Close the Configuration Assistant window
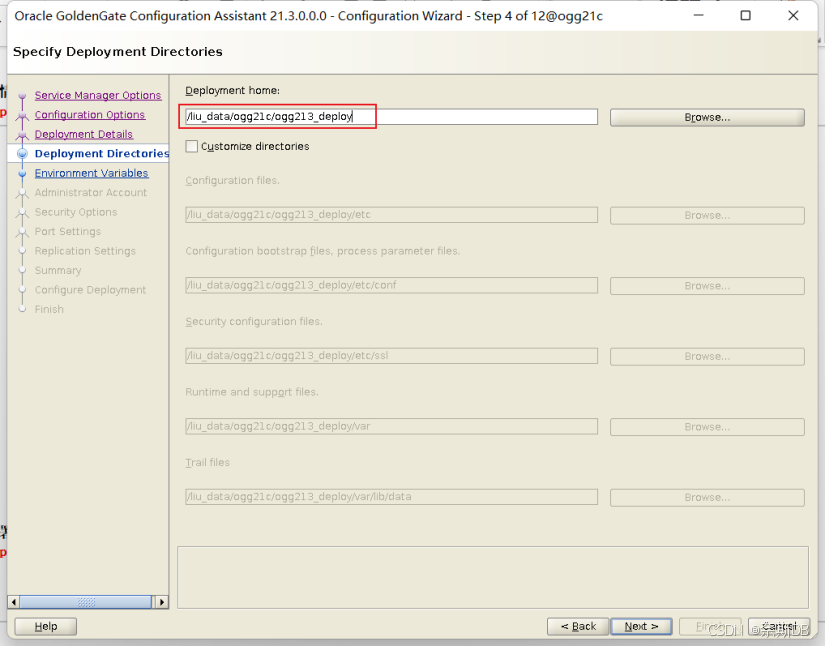Screen dimensions: 825x646 point(793,16)
